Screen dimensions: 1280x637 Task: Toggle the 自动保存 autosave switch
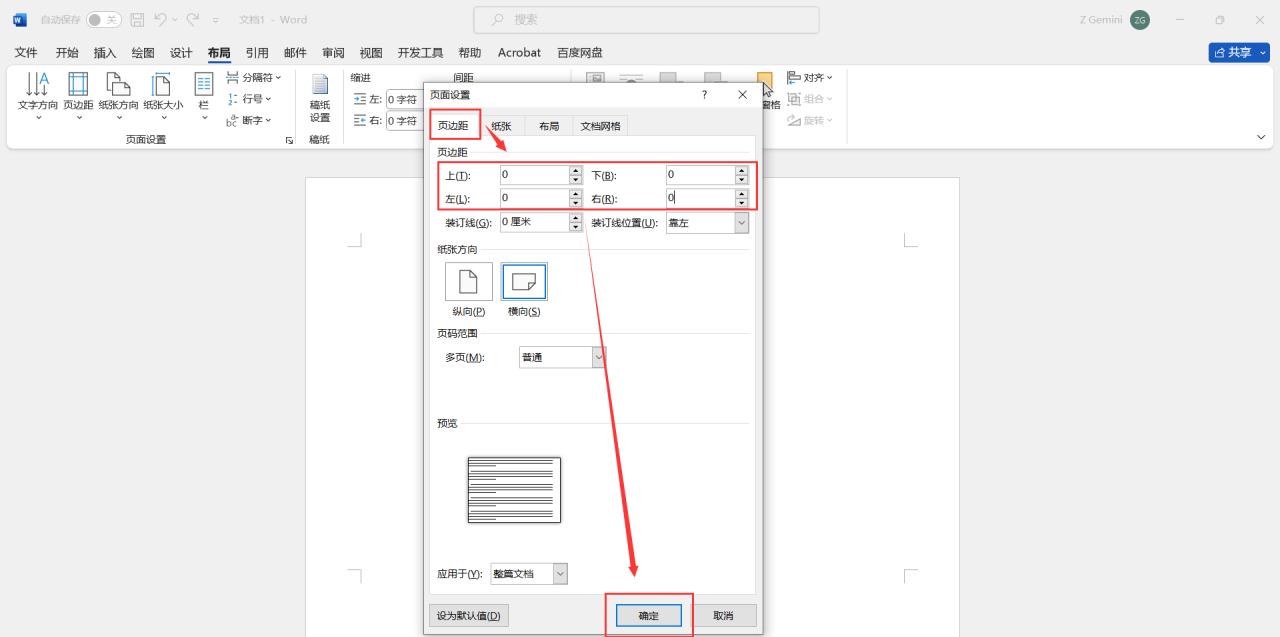(x=103, y=20)
